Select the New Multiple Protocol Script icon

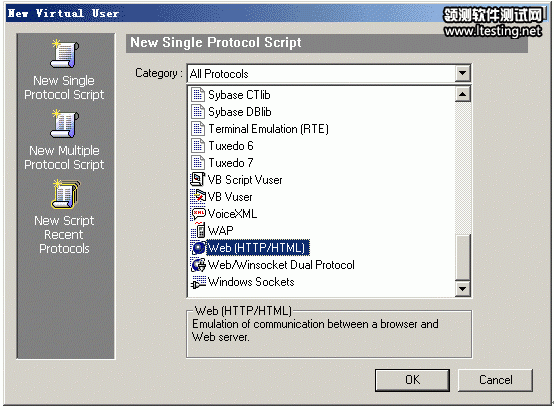tap(65, 123)
